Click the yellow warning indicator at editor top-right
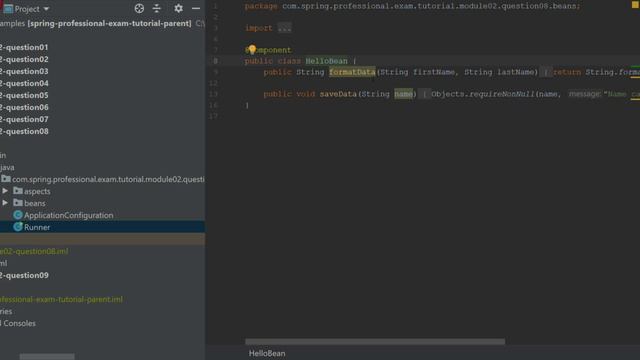 click(635, 5)
